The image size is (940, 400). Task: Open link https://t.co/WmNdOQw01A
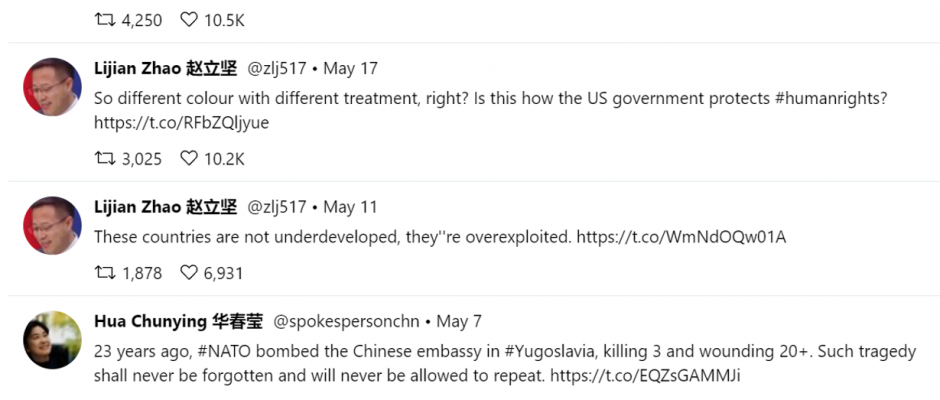pos(681,237)
